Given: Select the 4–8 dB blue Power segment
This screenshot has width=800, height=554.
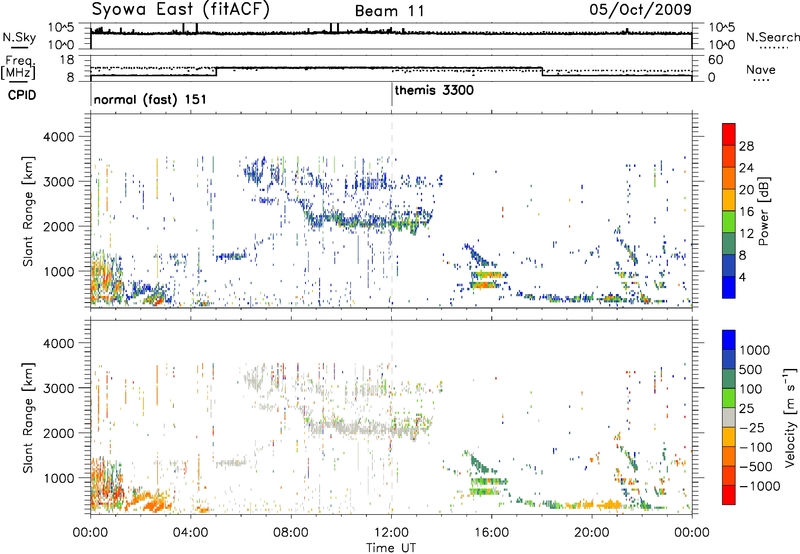Looking at the screenshot, I should (729, 266).
